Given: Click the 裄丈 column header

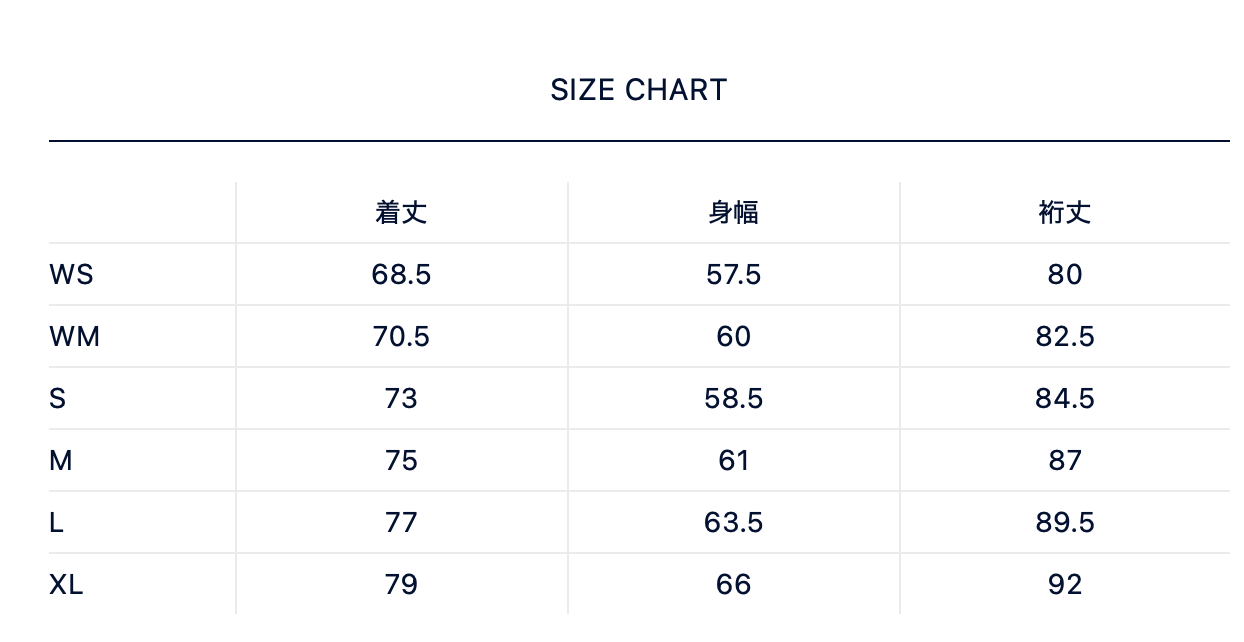Looking at the screenshot, I should tap(1064, 212).
